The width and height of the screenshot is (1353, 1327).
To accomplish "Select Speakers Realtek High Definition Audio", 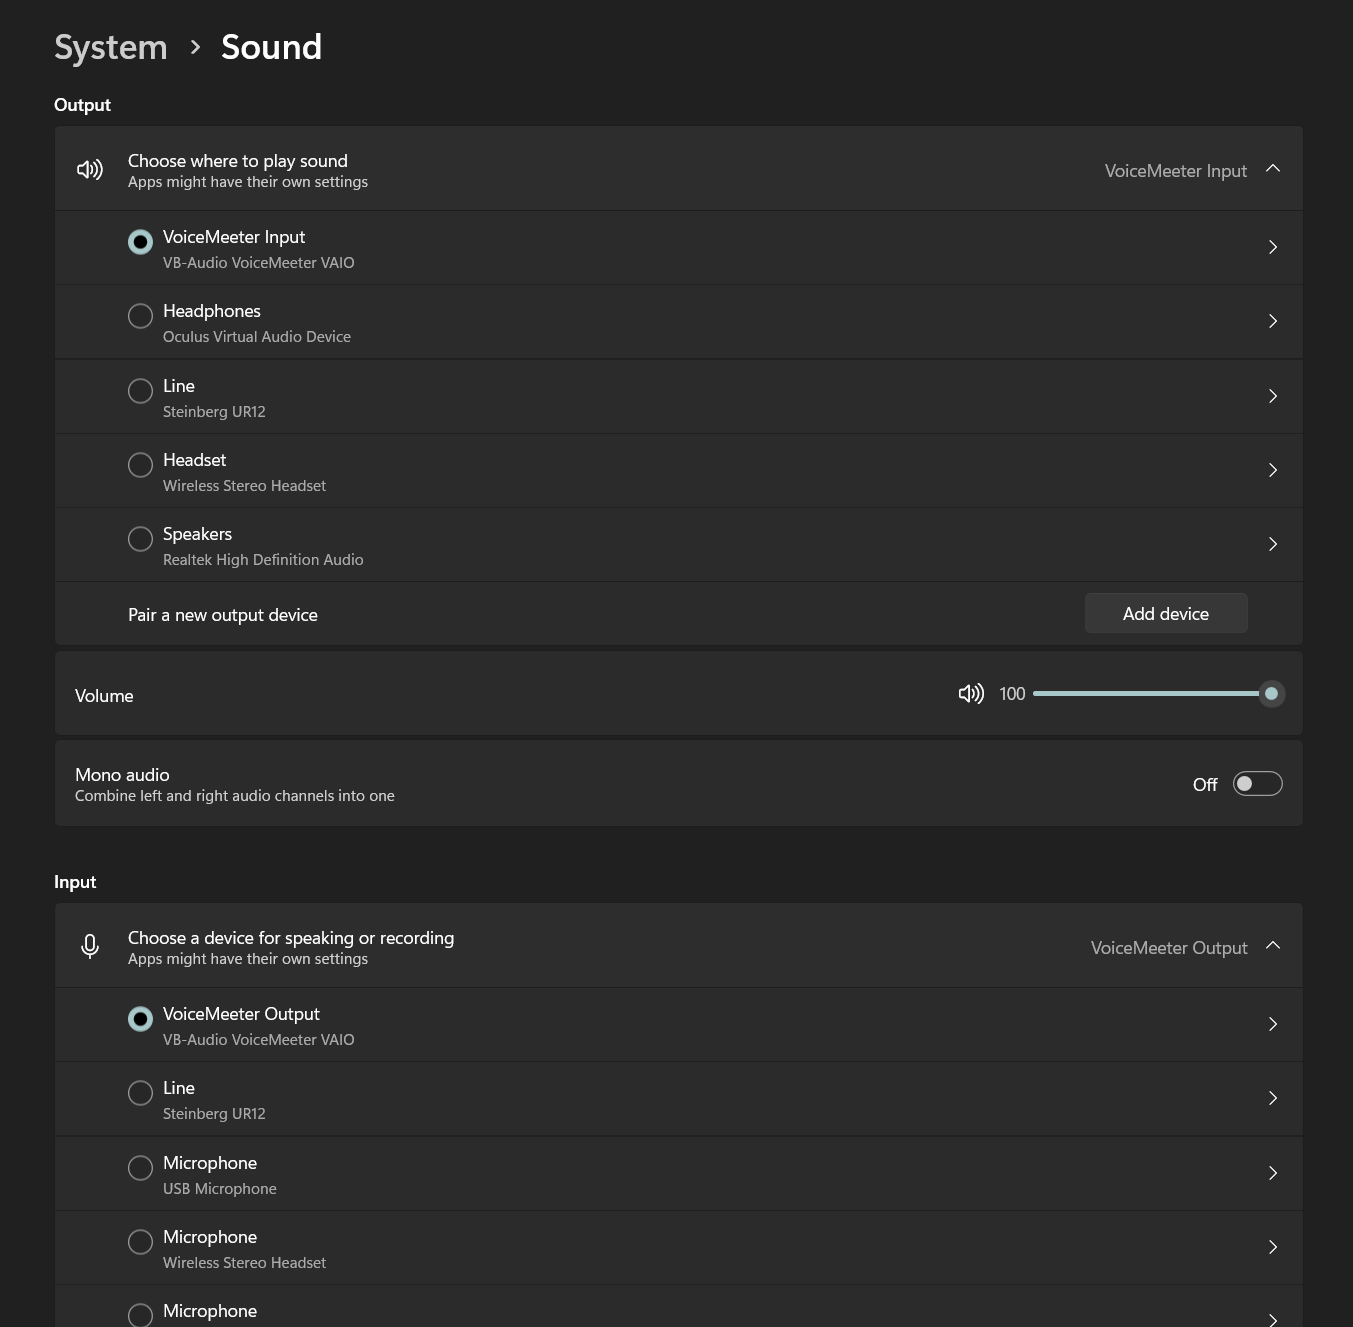I will [140, 539].
